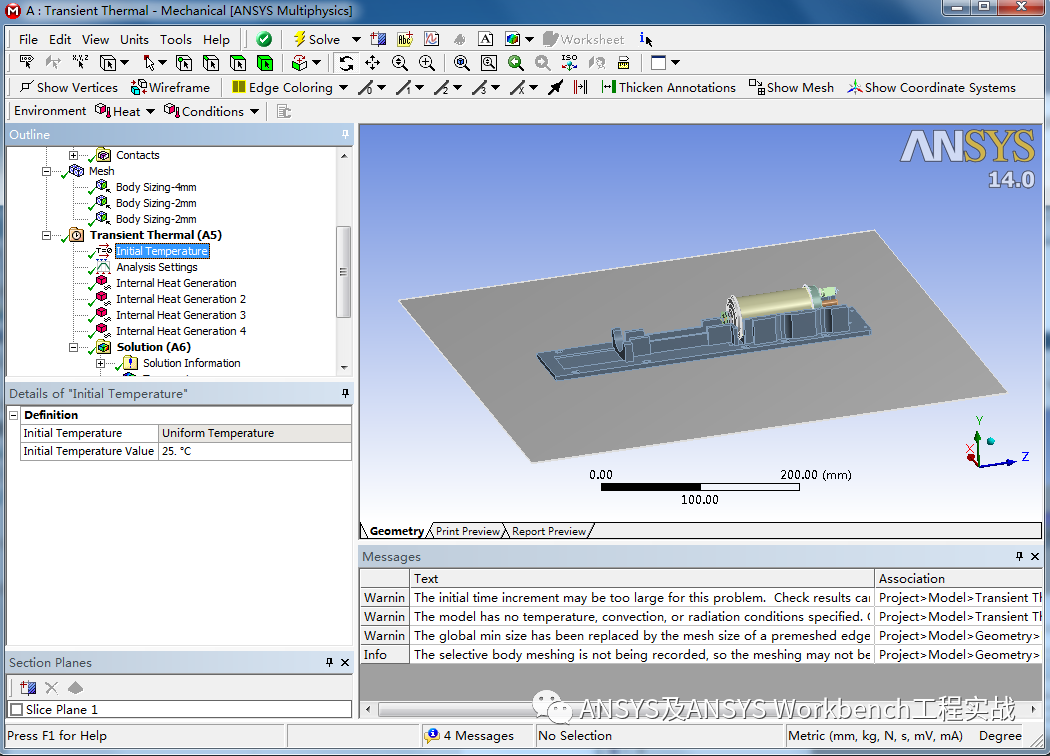Expand the Solution Information node
Viewport: 1050px width, 756px height.
pos(100,364)
